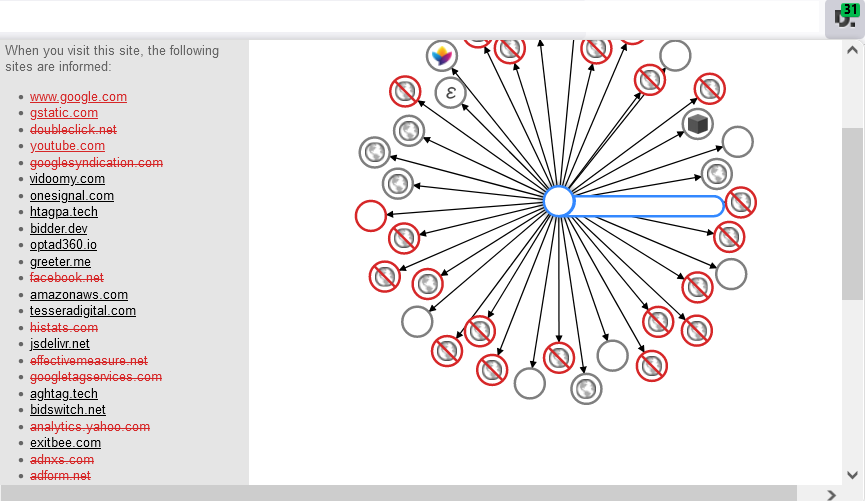Open the gstatic.com link
This screenshot has width=865, height=501.
(64, 113)
